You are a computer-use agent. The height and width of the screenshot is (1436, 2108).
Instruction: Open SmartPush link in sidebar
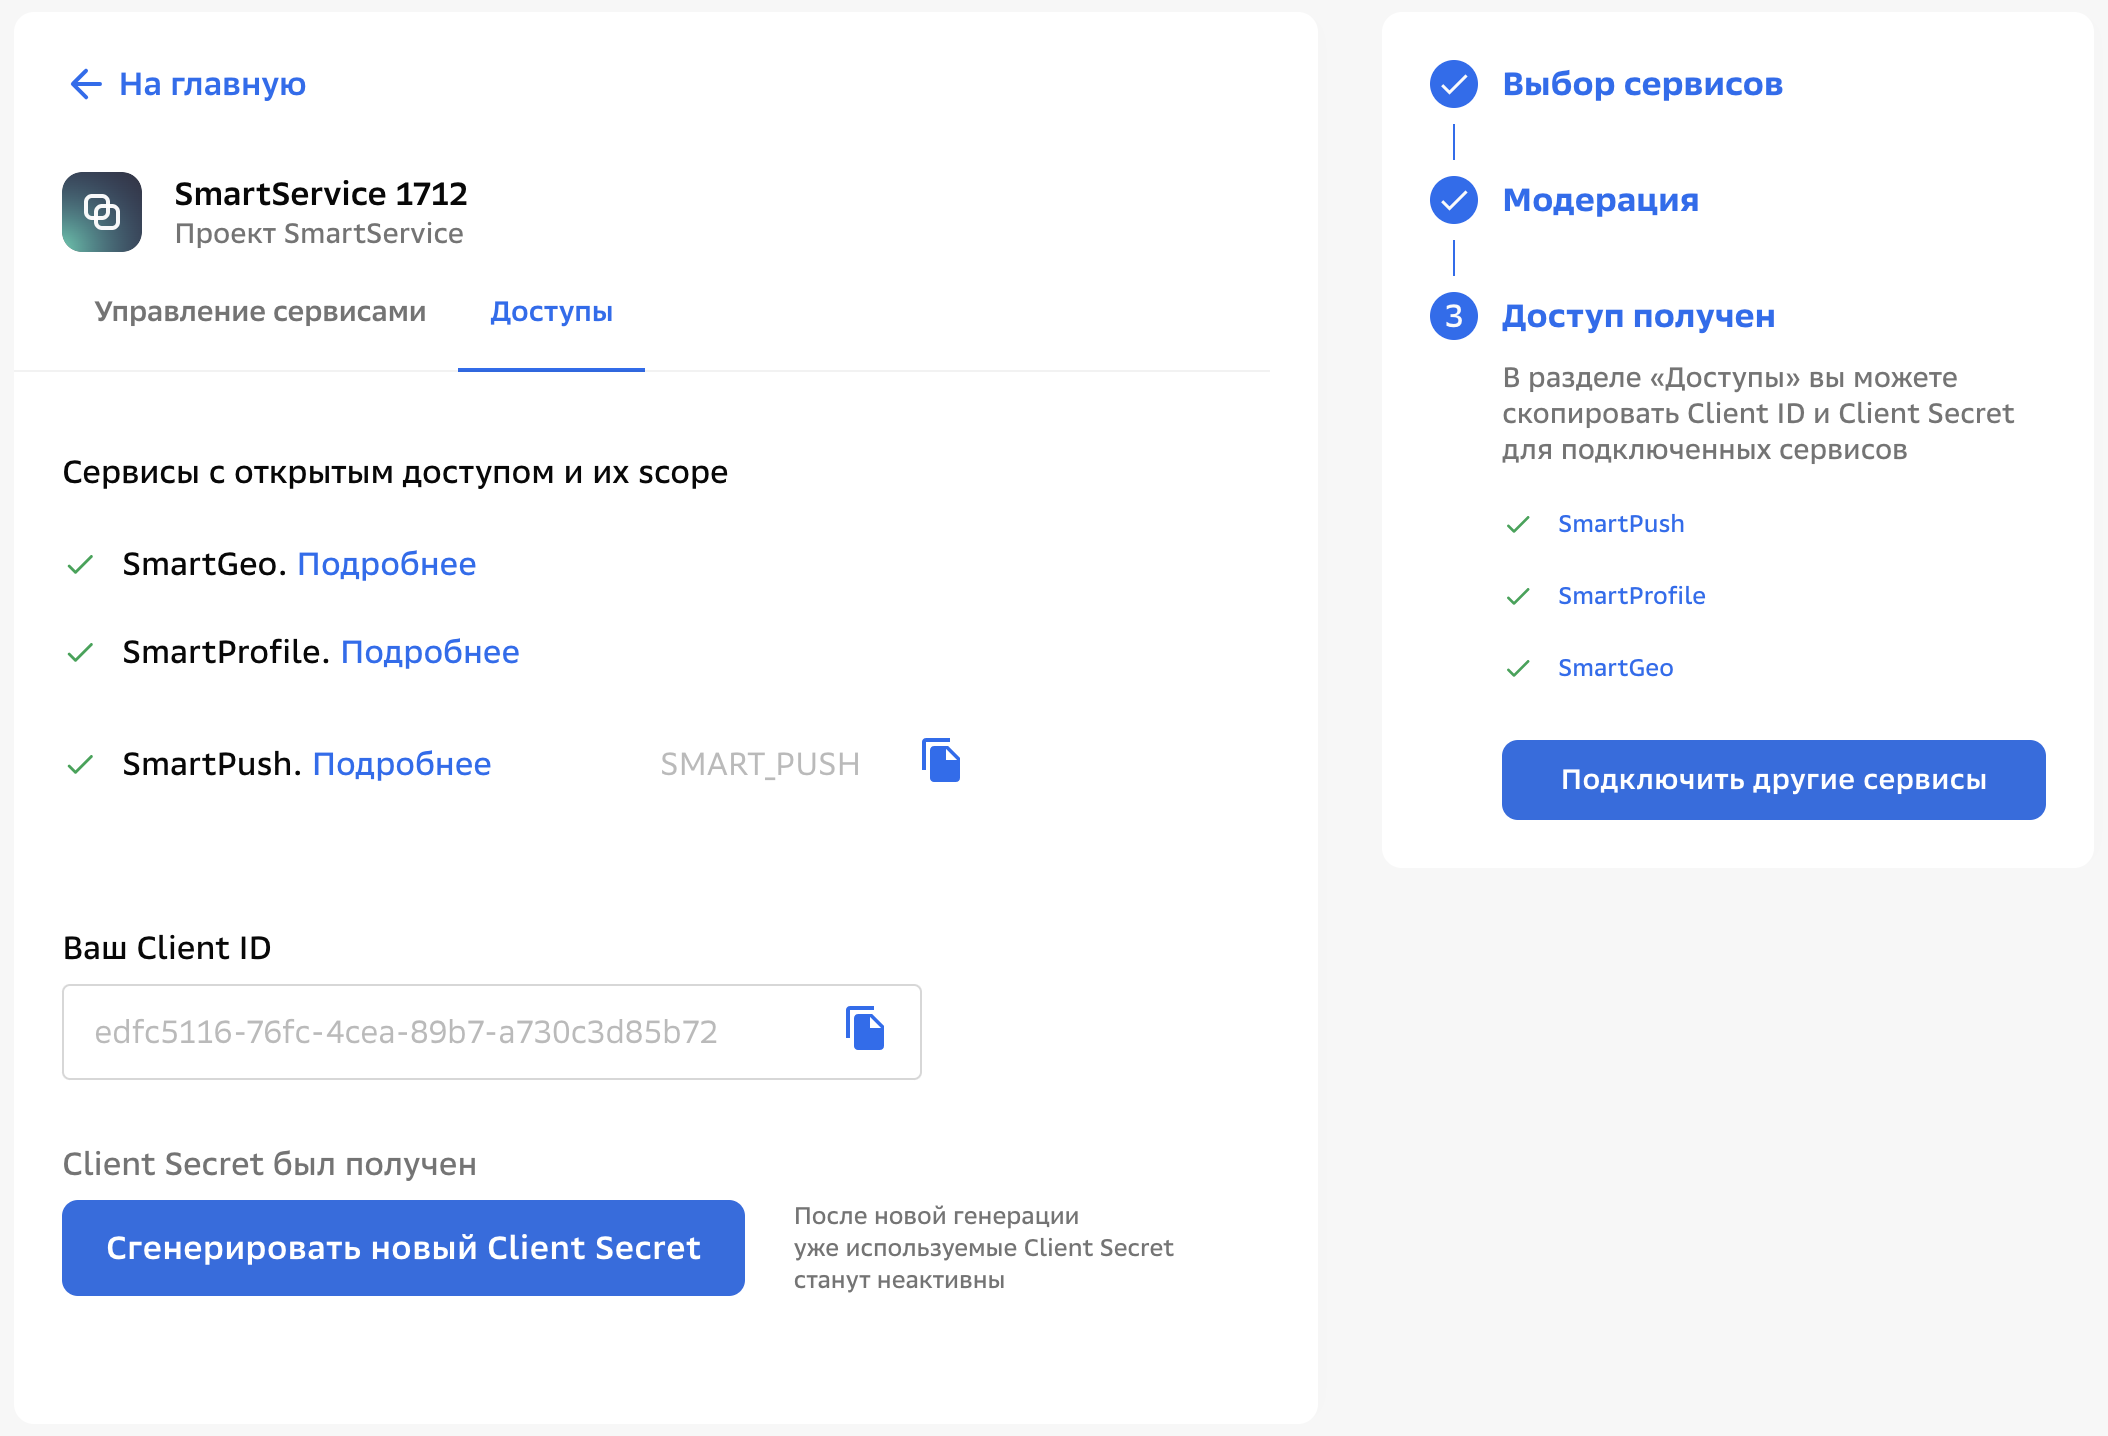1621,524
